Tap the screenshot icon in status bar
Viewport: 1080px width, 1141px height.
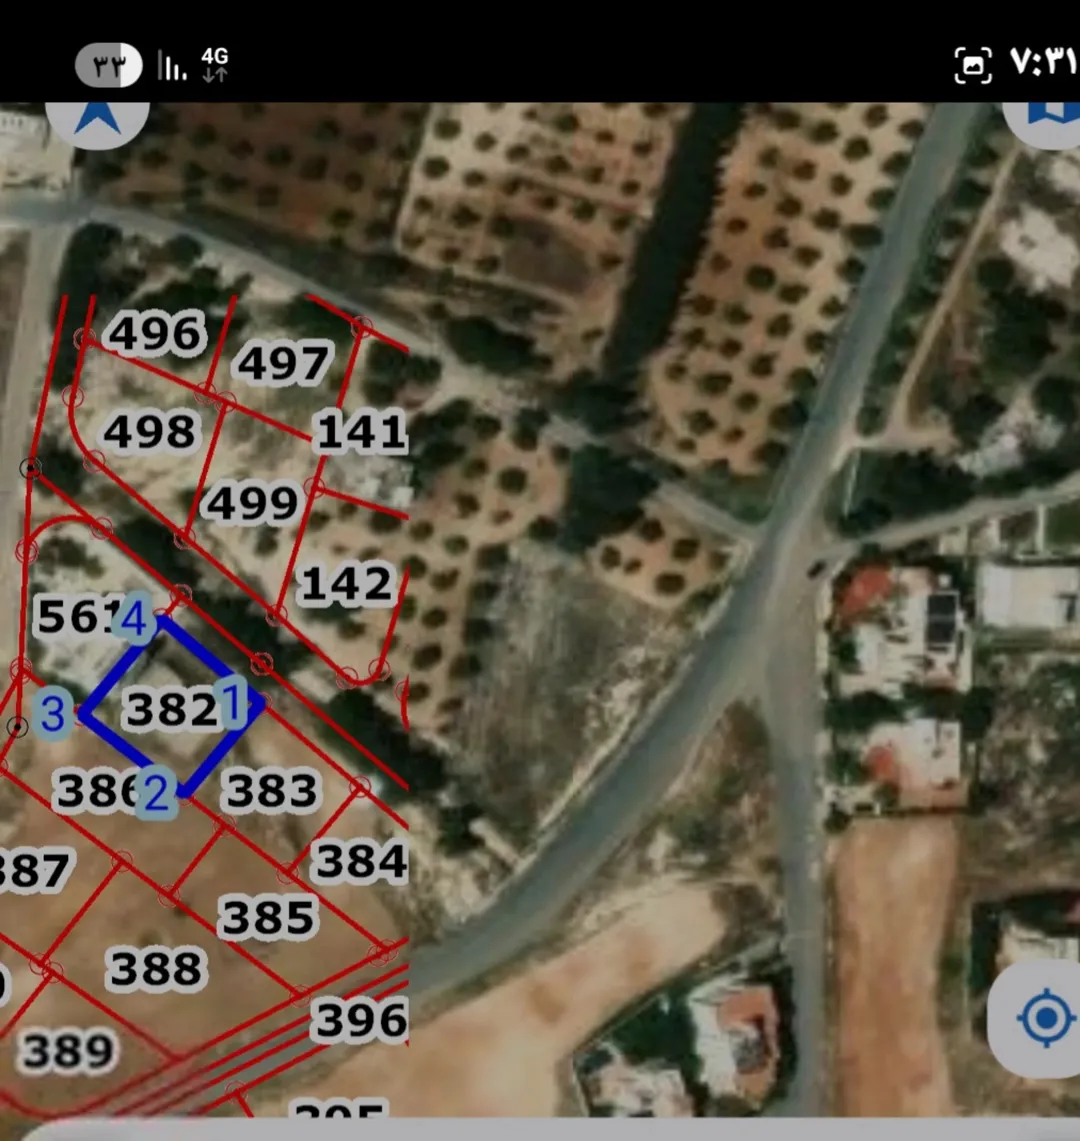click(972, 65)
